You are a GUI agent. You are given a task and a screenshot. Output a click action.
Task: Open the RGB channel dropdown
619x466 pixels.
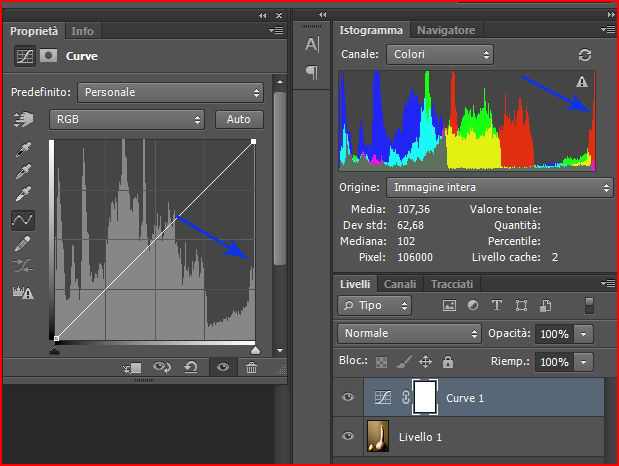(126, 119)
